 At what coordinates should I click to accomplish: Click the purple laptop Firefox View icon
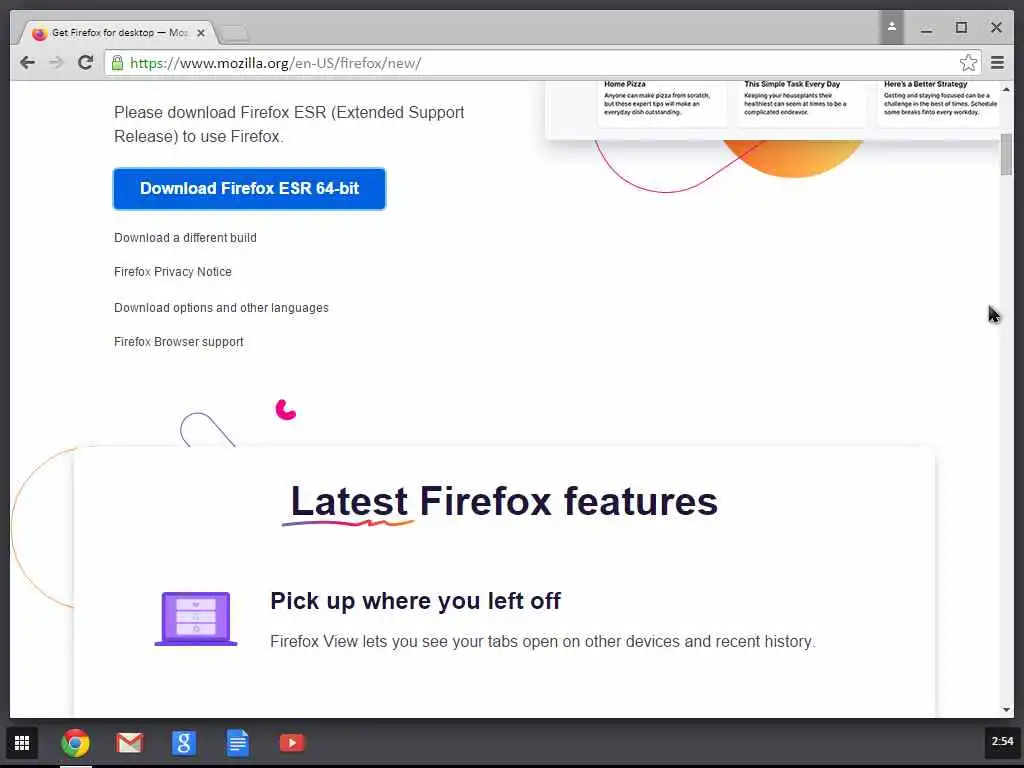point(196,618)
